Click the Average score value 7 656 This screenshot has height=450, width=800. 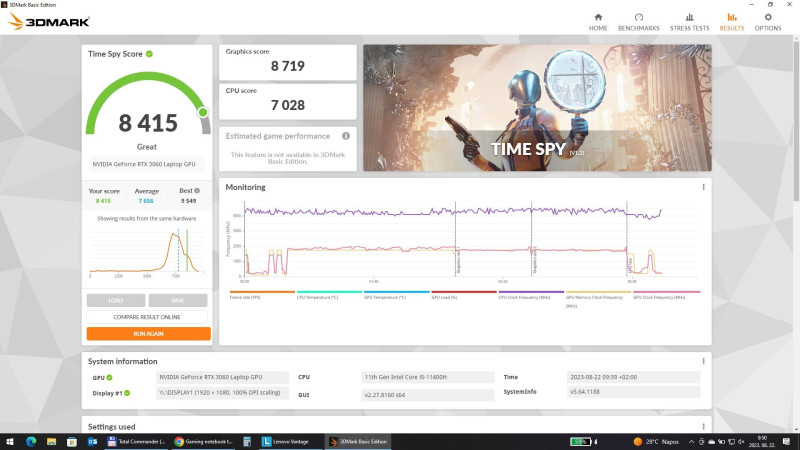coord(146,201)
